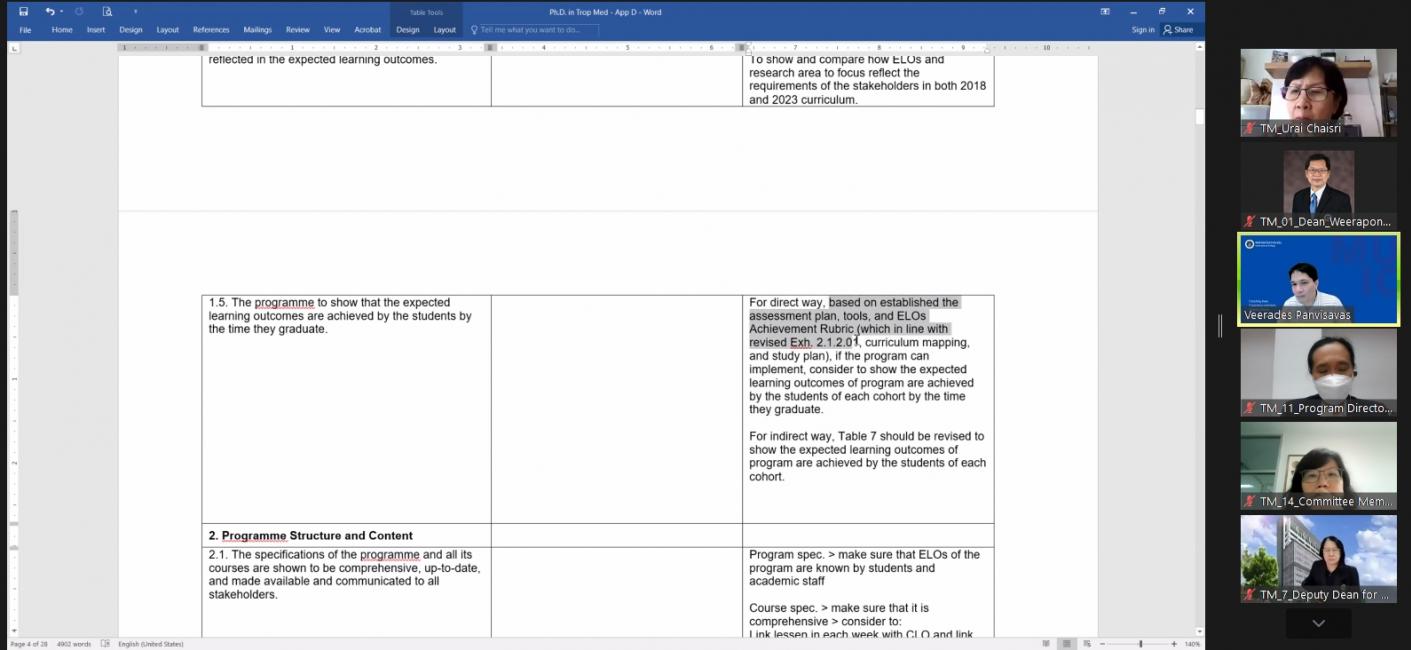Open the File menu
1411x650 pixels.
[x=25, y=30]
